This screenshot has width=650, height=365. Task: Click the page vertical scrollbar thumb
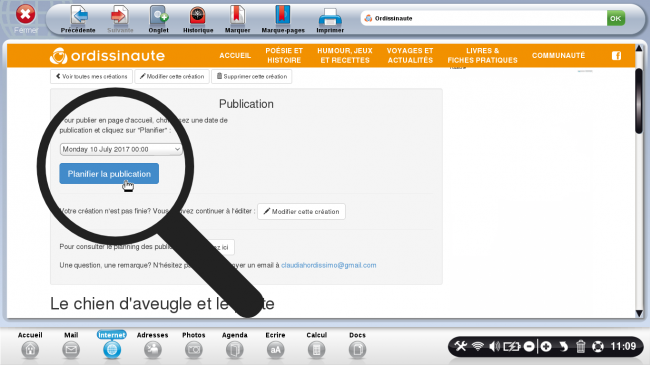pos(639,101)
